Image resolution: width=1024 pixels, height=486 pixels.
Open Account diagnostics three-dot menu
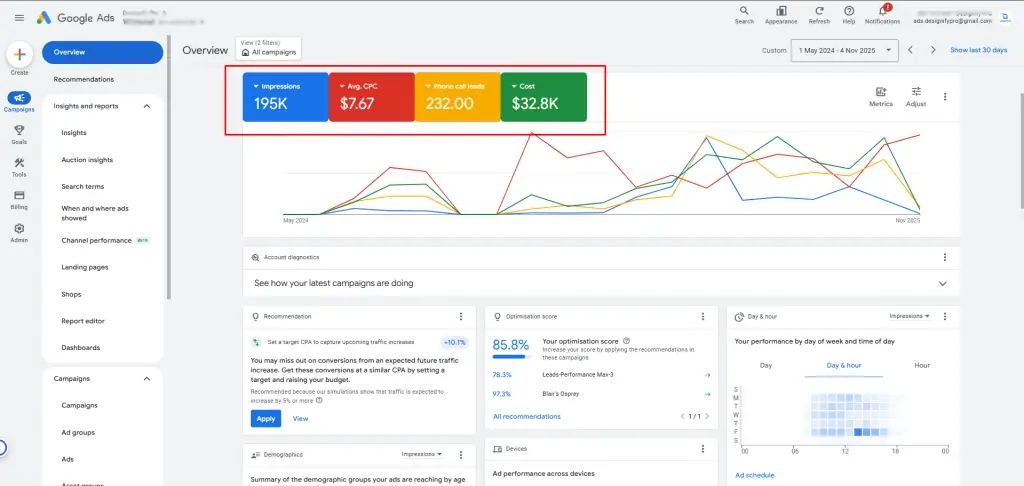944,257
